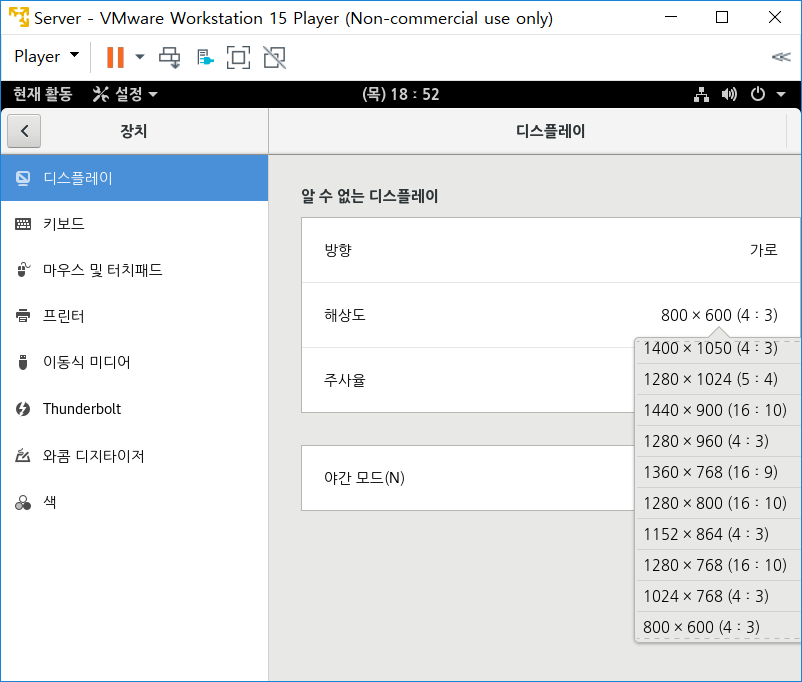The image size is (802, 682).
Task: Collapse the VMware toolbar with double chevron
Action: 781,57
